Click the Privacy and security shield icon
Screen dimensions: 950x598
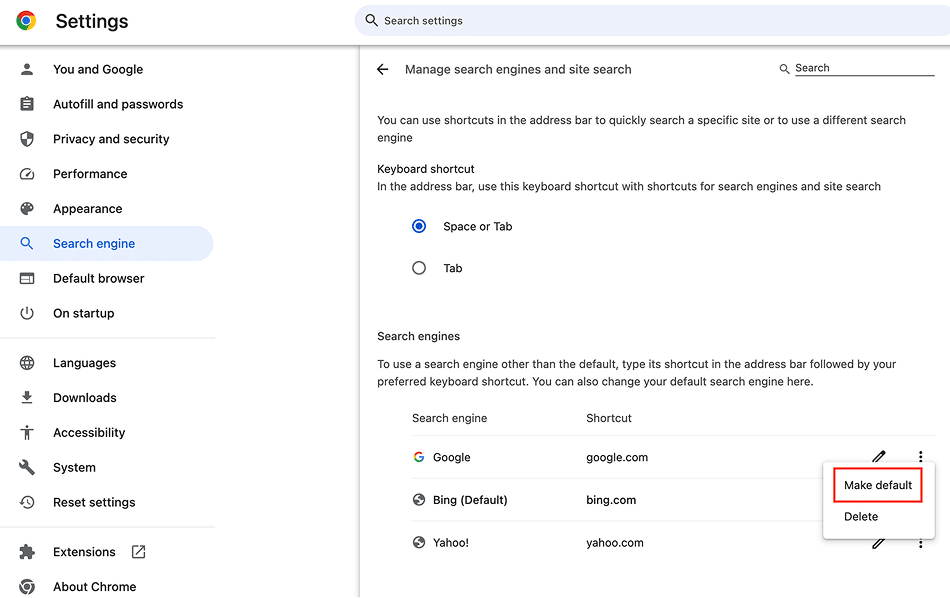(27, 139)
